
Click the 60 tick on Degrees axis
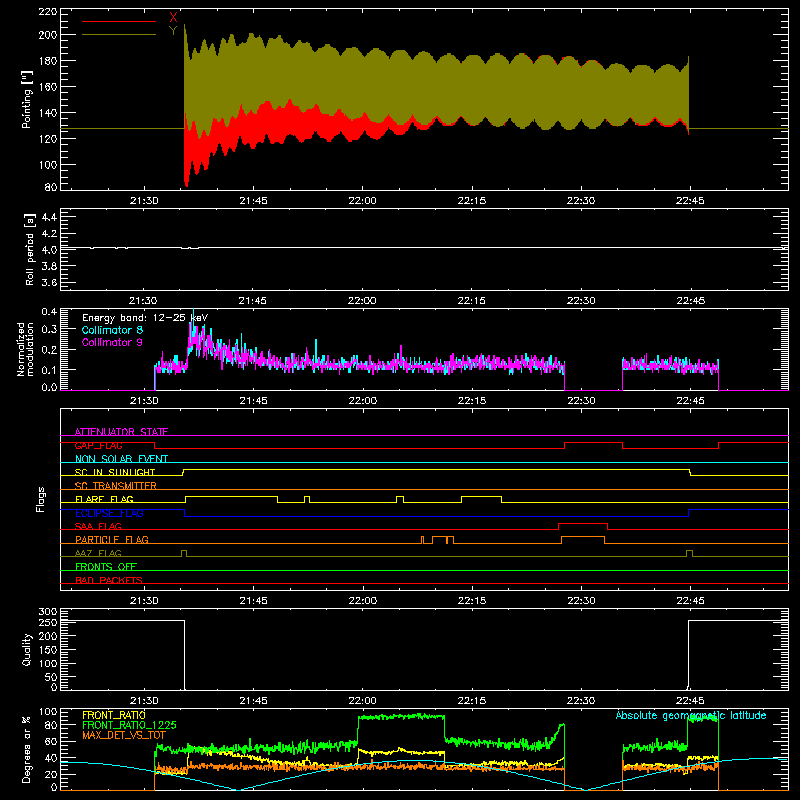pyautogui.click(x=51, y=741)
